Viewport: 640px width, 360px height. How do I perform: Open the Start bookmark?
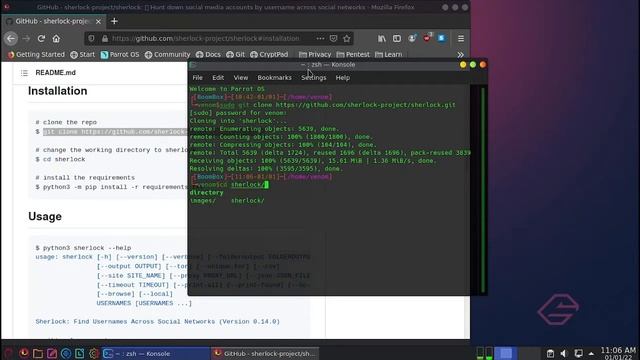[82, 54]
